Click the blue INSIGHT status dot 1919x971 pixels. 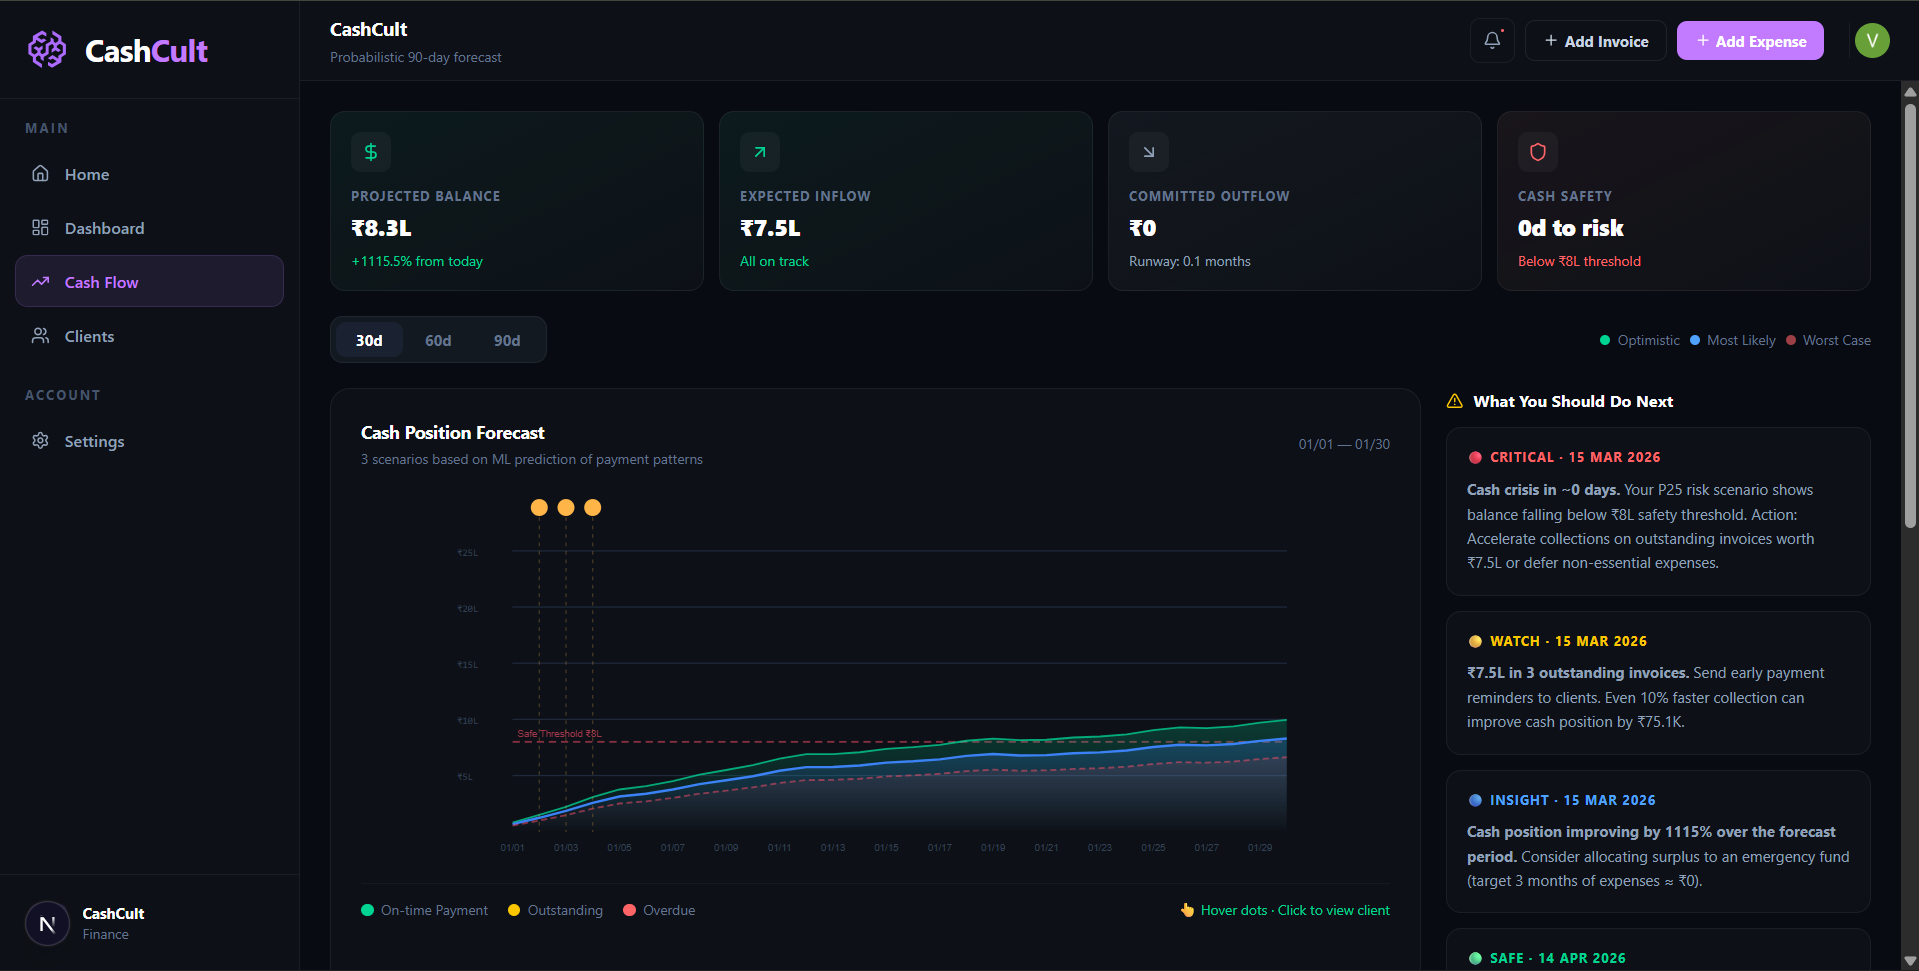(x=1475, y=800)
